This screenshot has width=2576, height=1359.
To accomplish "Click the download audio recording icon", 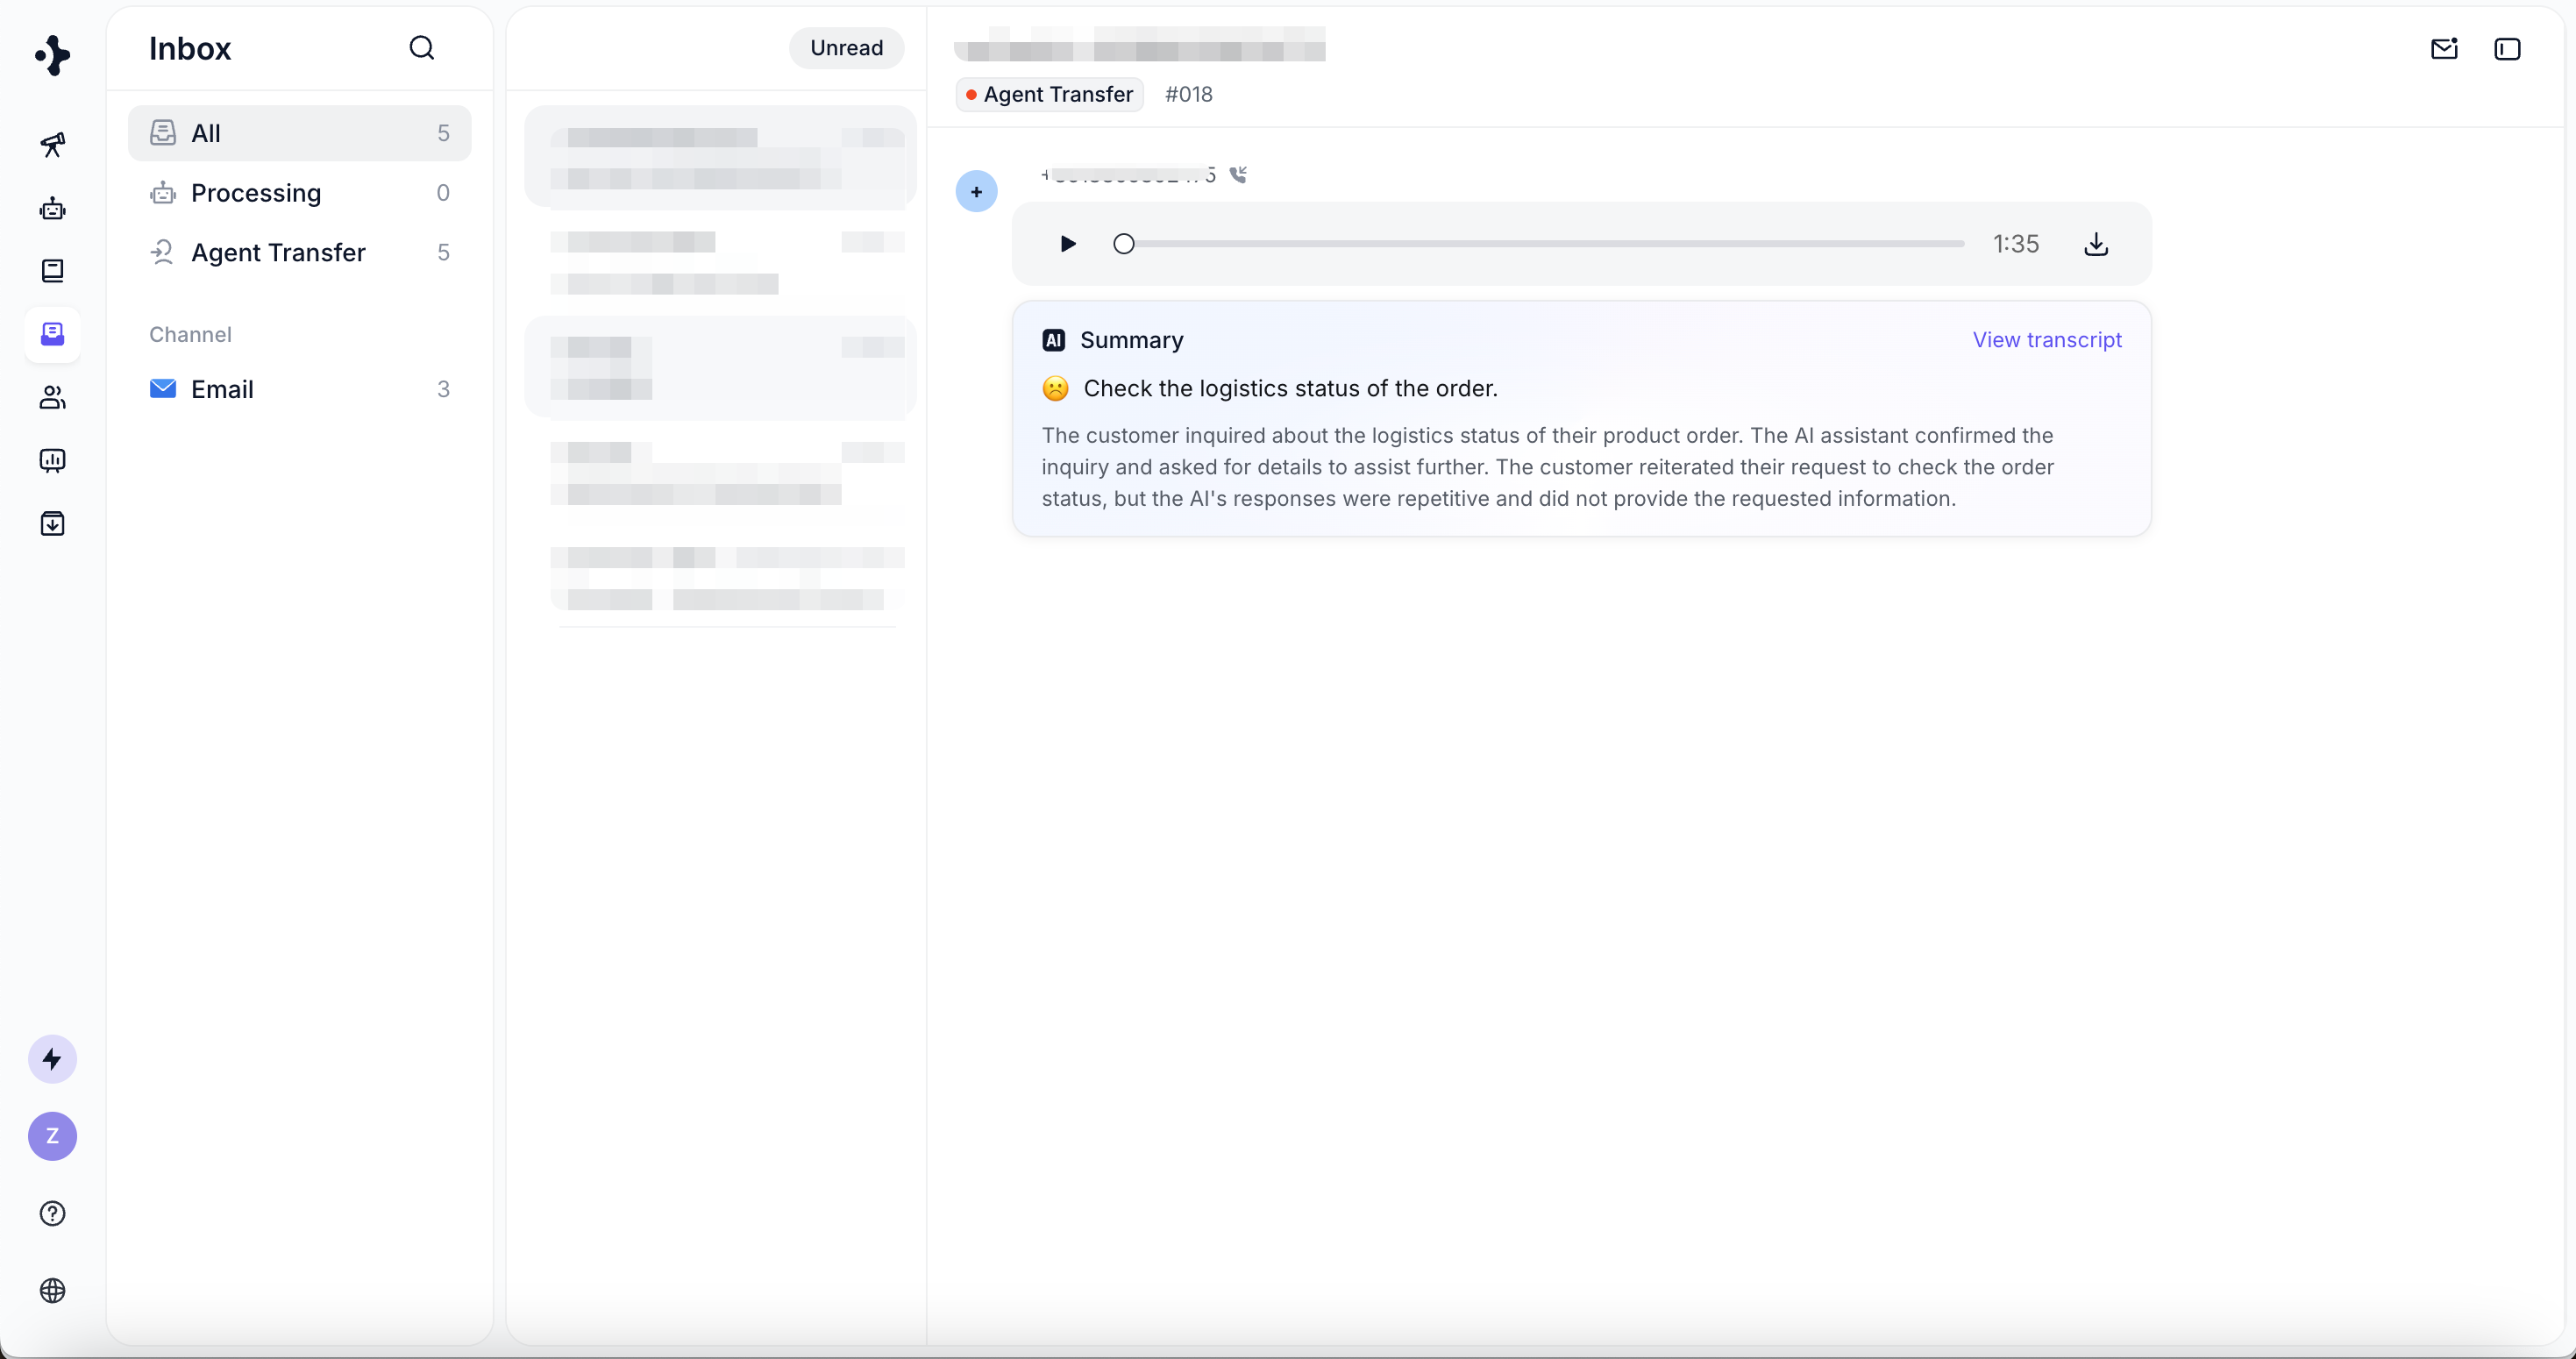I will pos(2096,244).
